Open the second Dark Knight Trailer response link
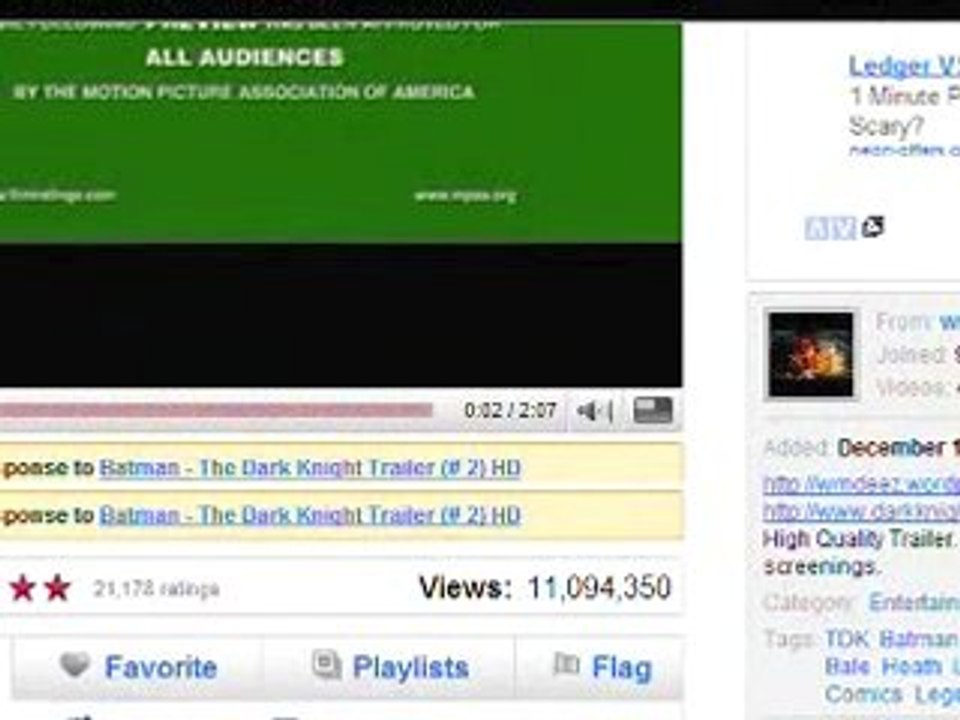The image size is (960, 720). click(310, 515)
